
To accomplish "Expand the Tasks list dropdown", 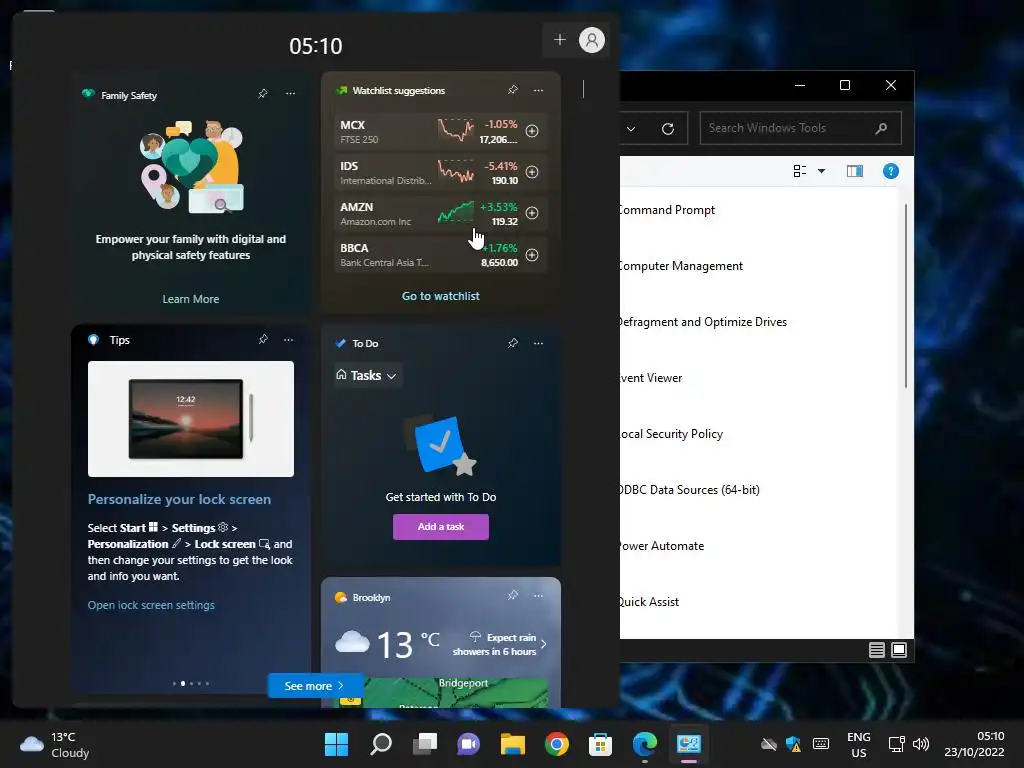I will coord(367,376).
